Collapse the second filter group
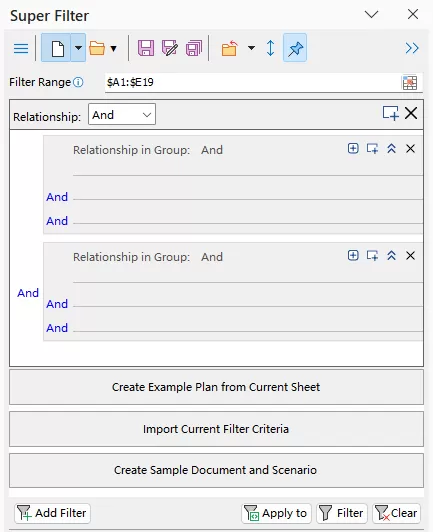This screenshot has height=532, width=433. [x=391, y=255]
